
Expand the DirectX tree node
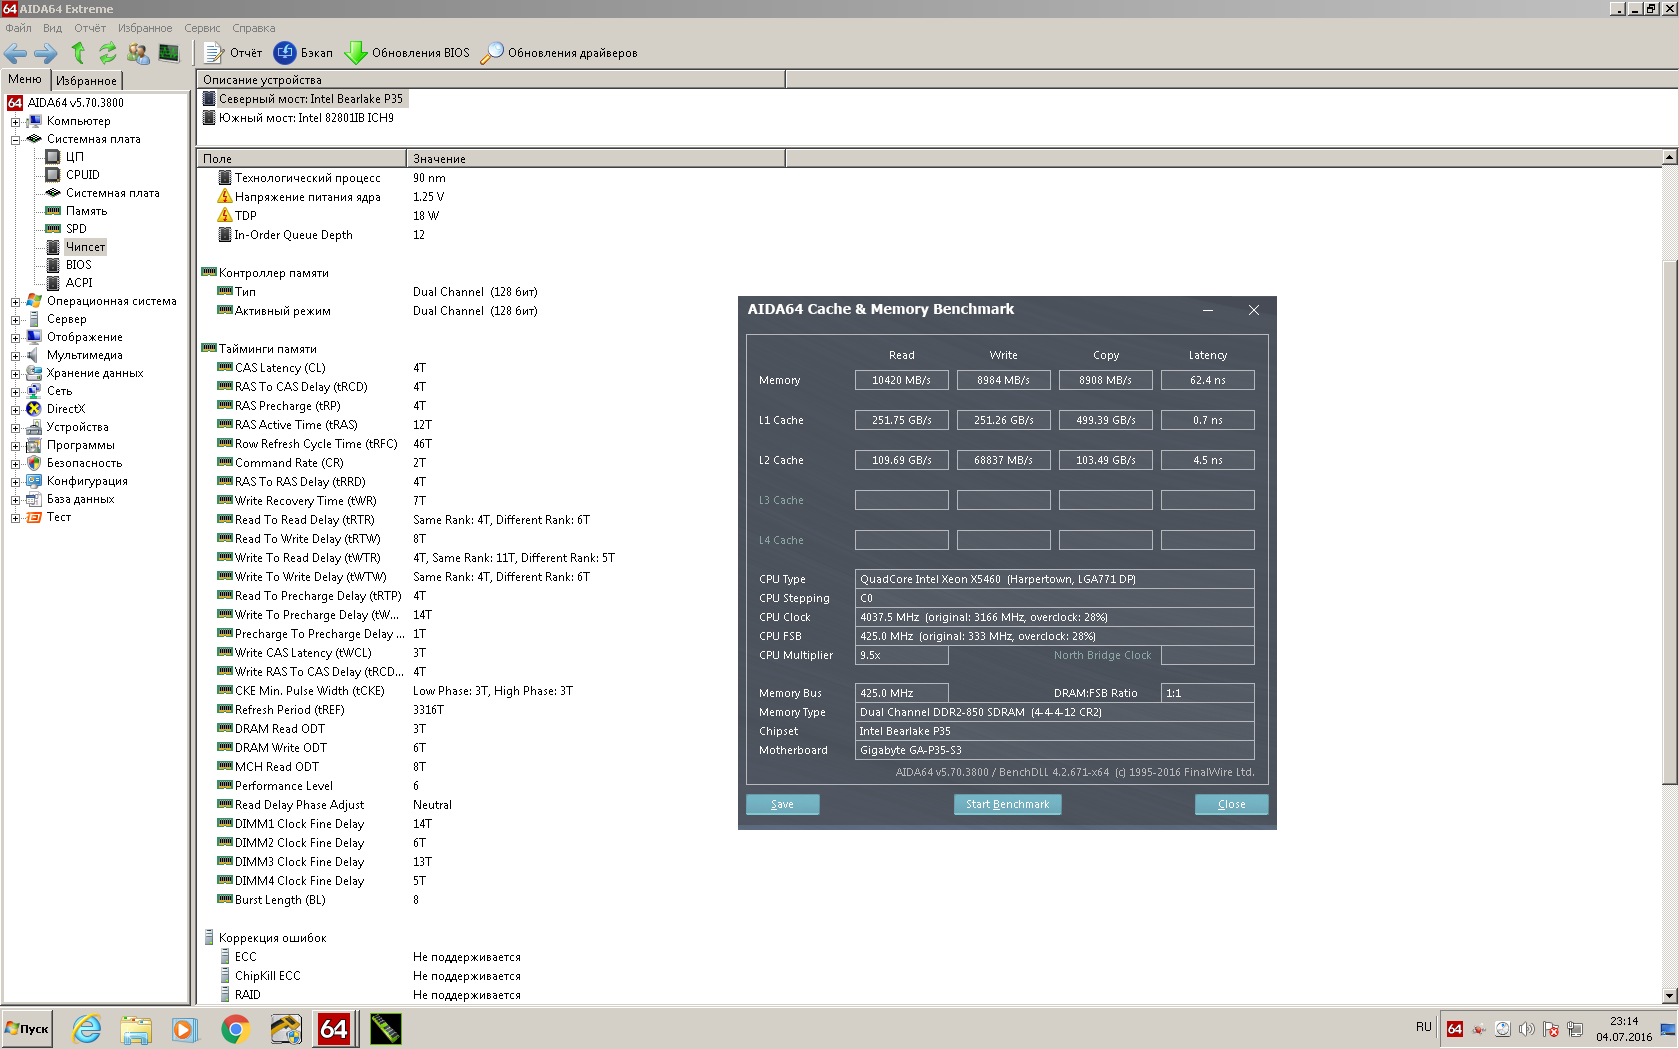(15, 410)
